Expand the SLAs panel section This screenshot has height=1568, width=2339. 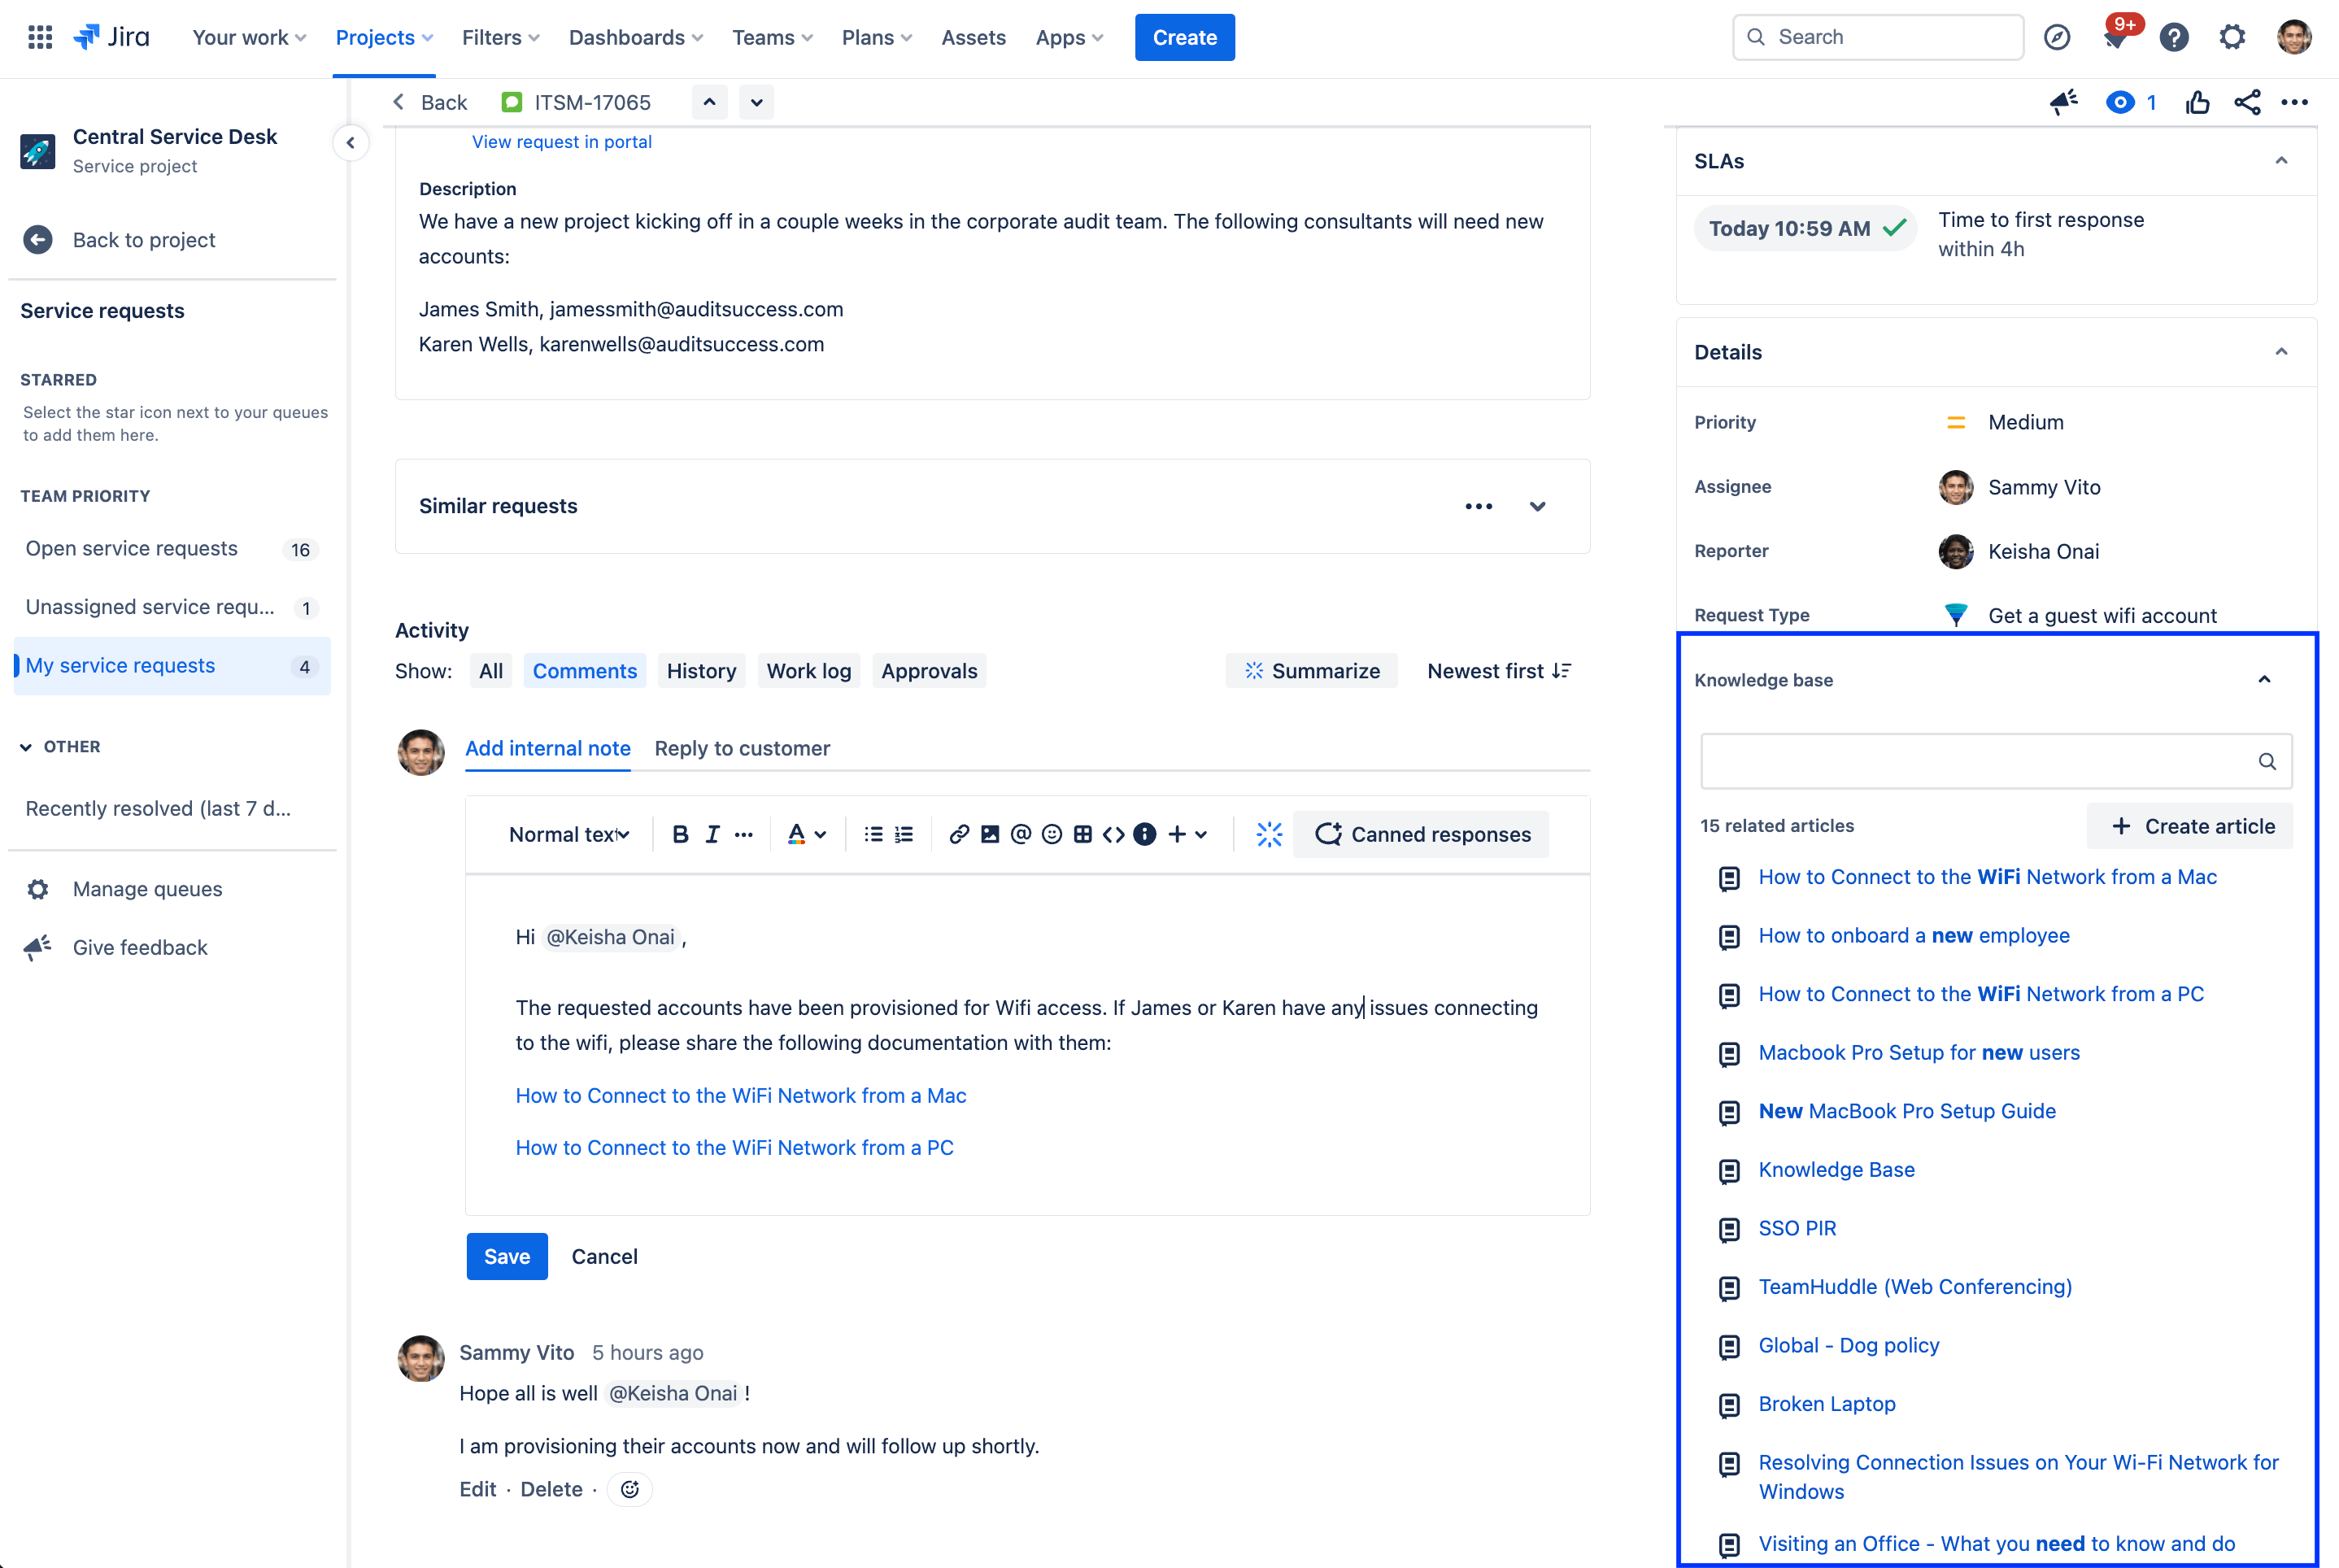point(2281,161)
